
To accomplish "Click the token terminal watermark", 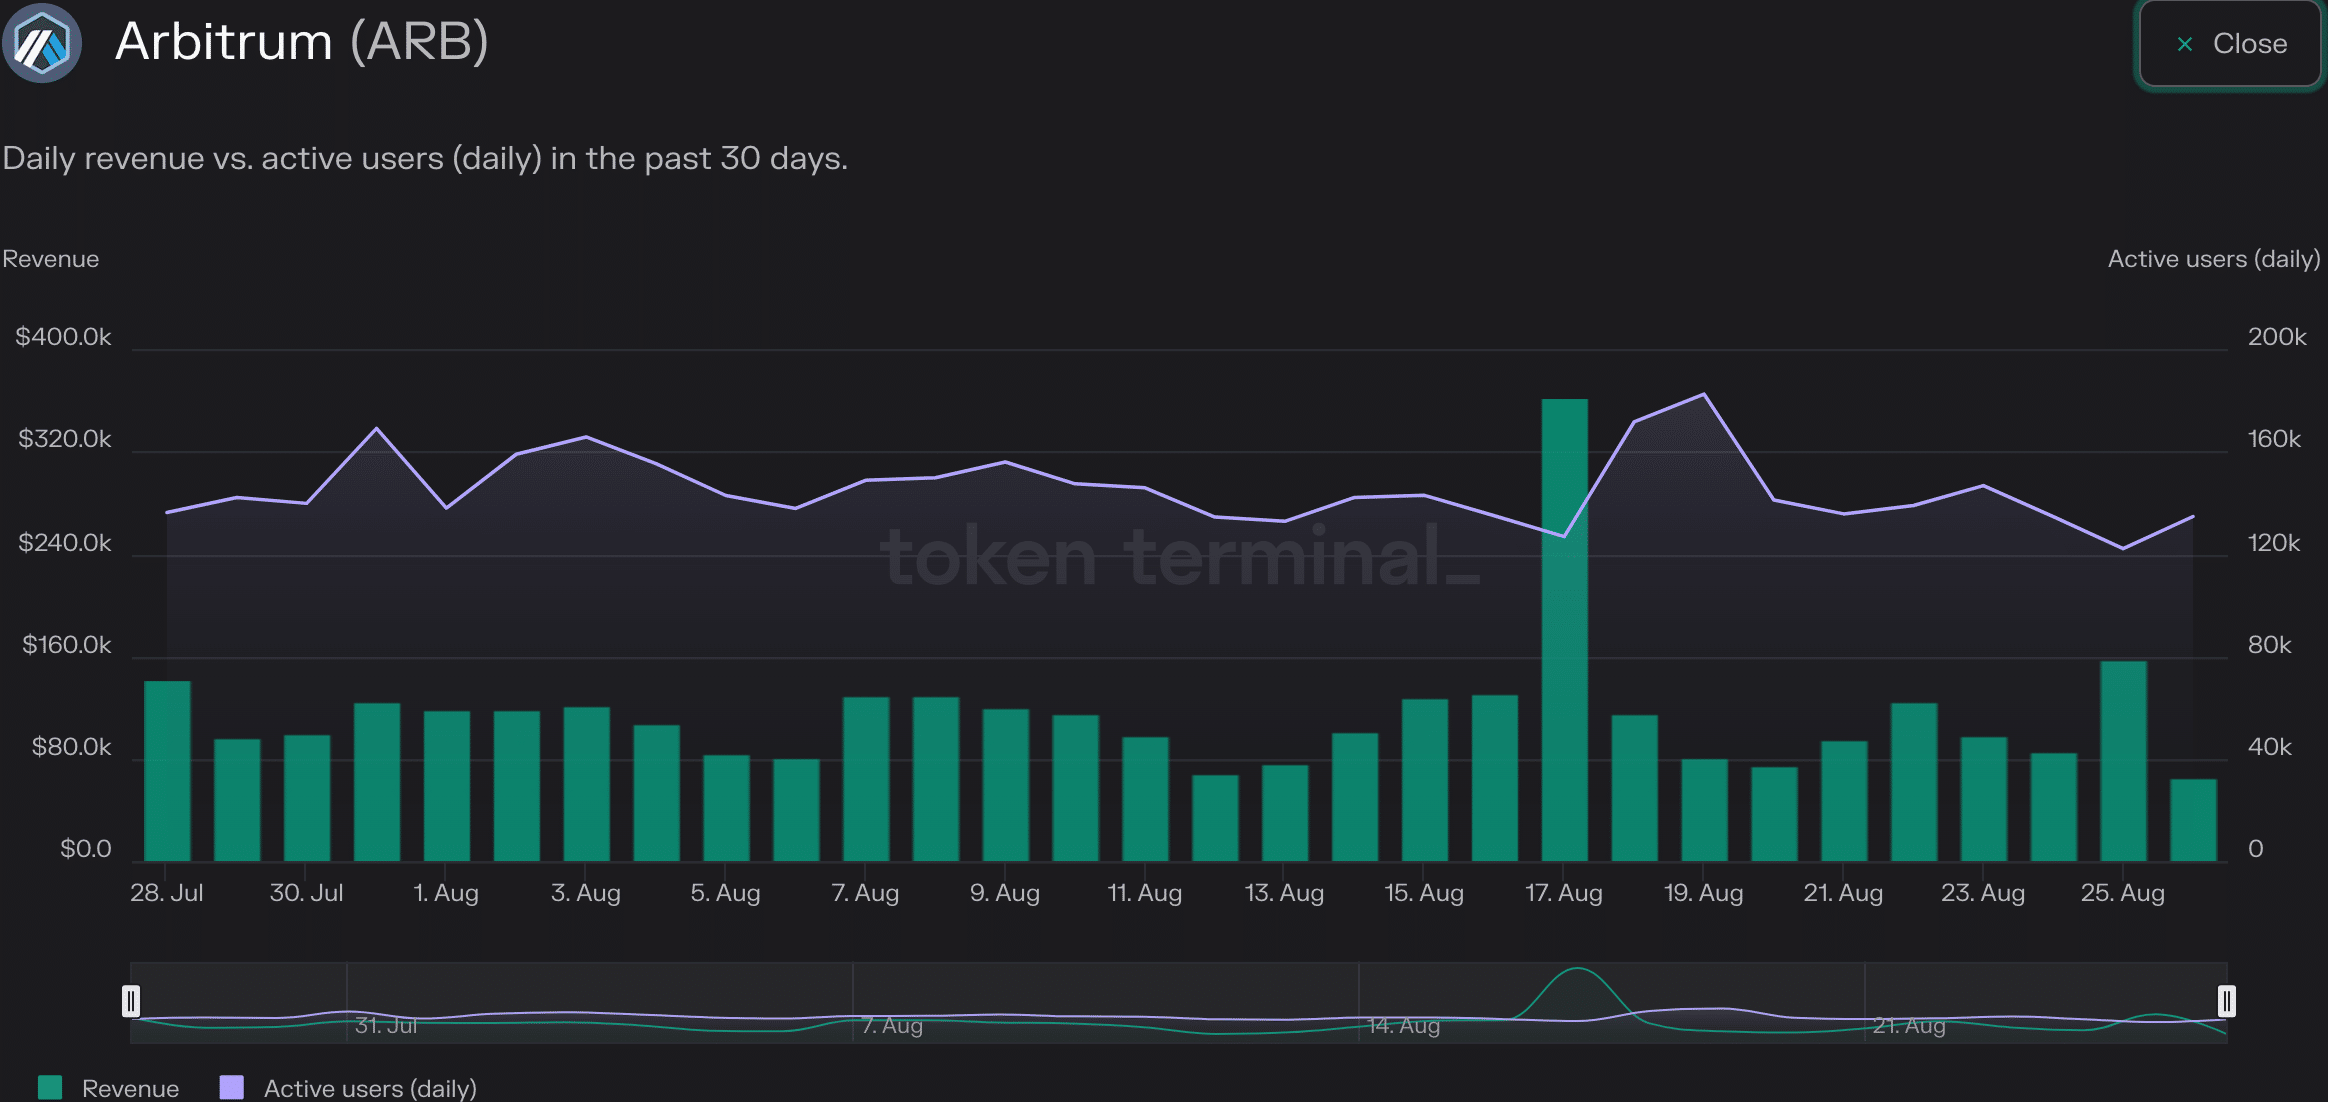I will (x=1180, y=556).
